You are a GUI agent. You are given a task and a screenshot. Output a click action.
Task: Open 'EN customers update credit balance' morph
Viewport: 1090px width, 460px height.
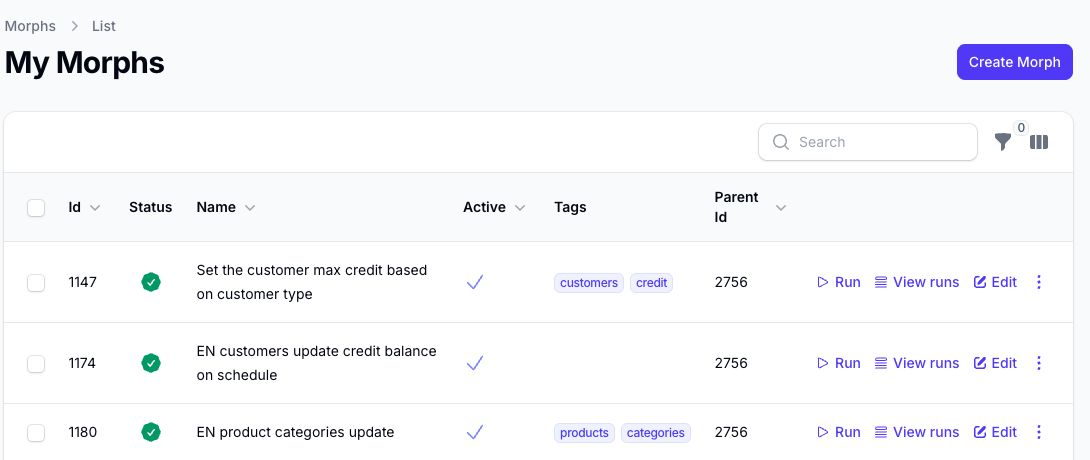pyautogui.click(x=316, y=363)
